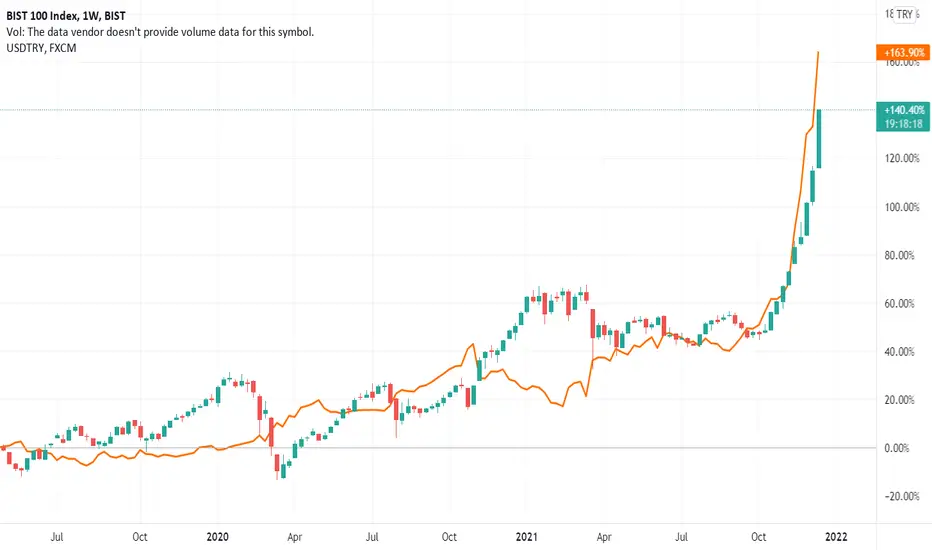Image resolution: width=932 pixels, height=550 pixels.
Task: Select the USDTRY, FXCM comparison legend
Action: point(41,48)
